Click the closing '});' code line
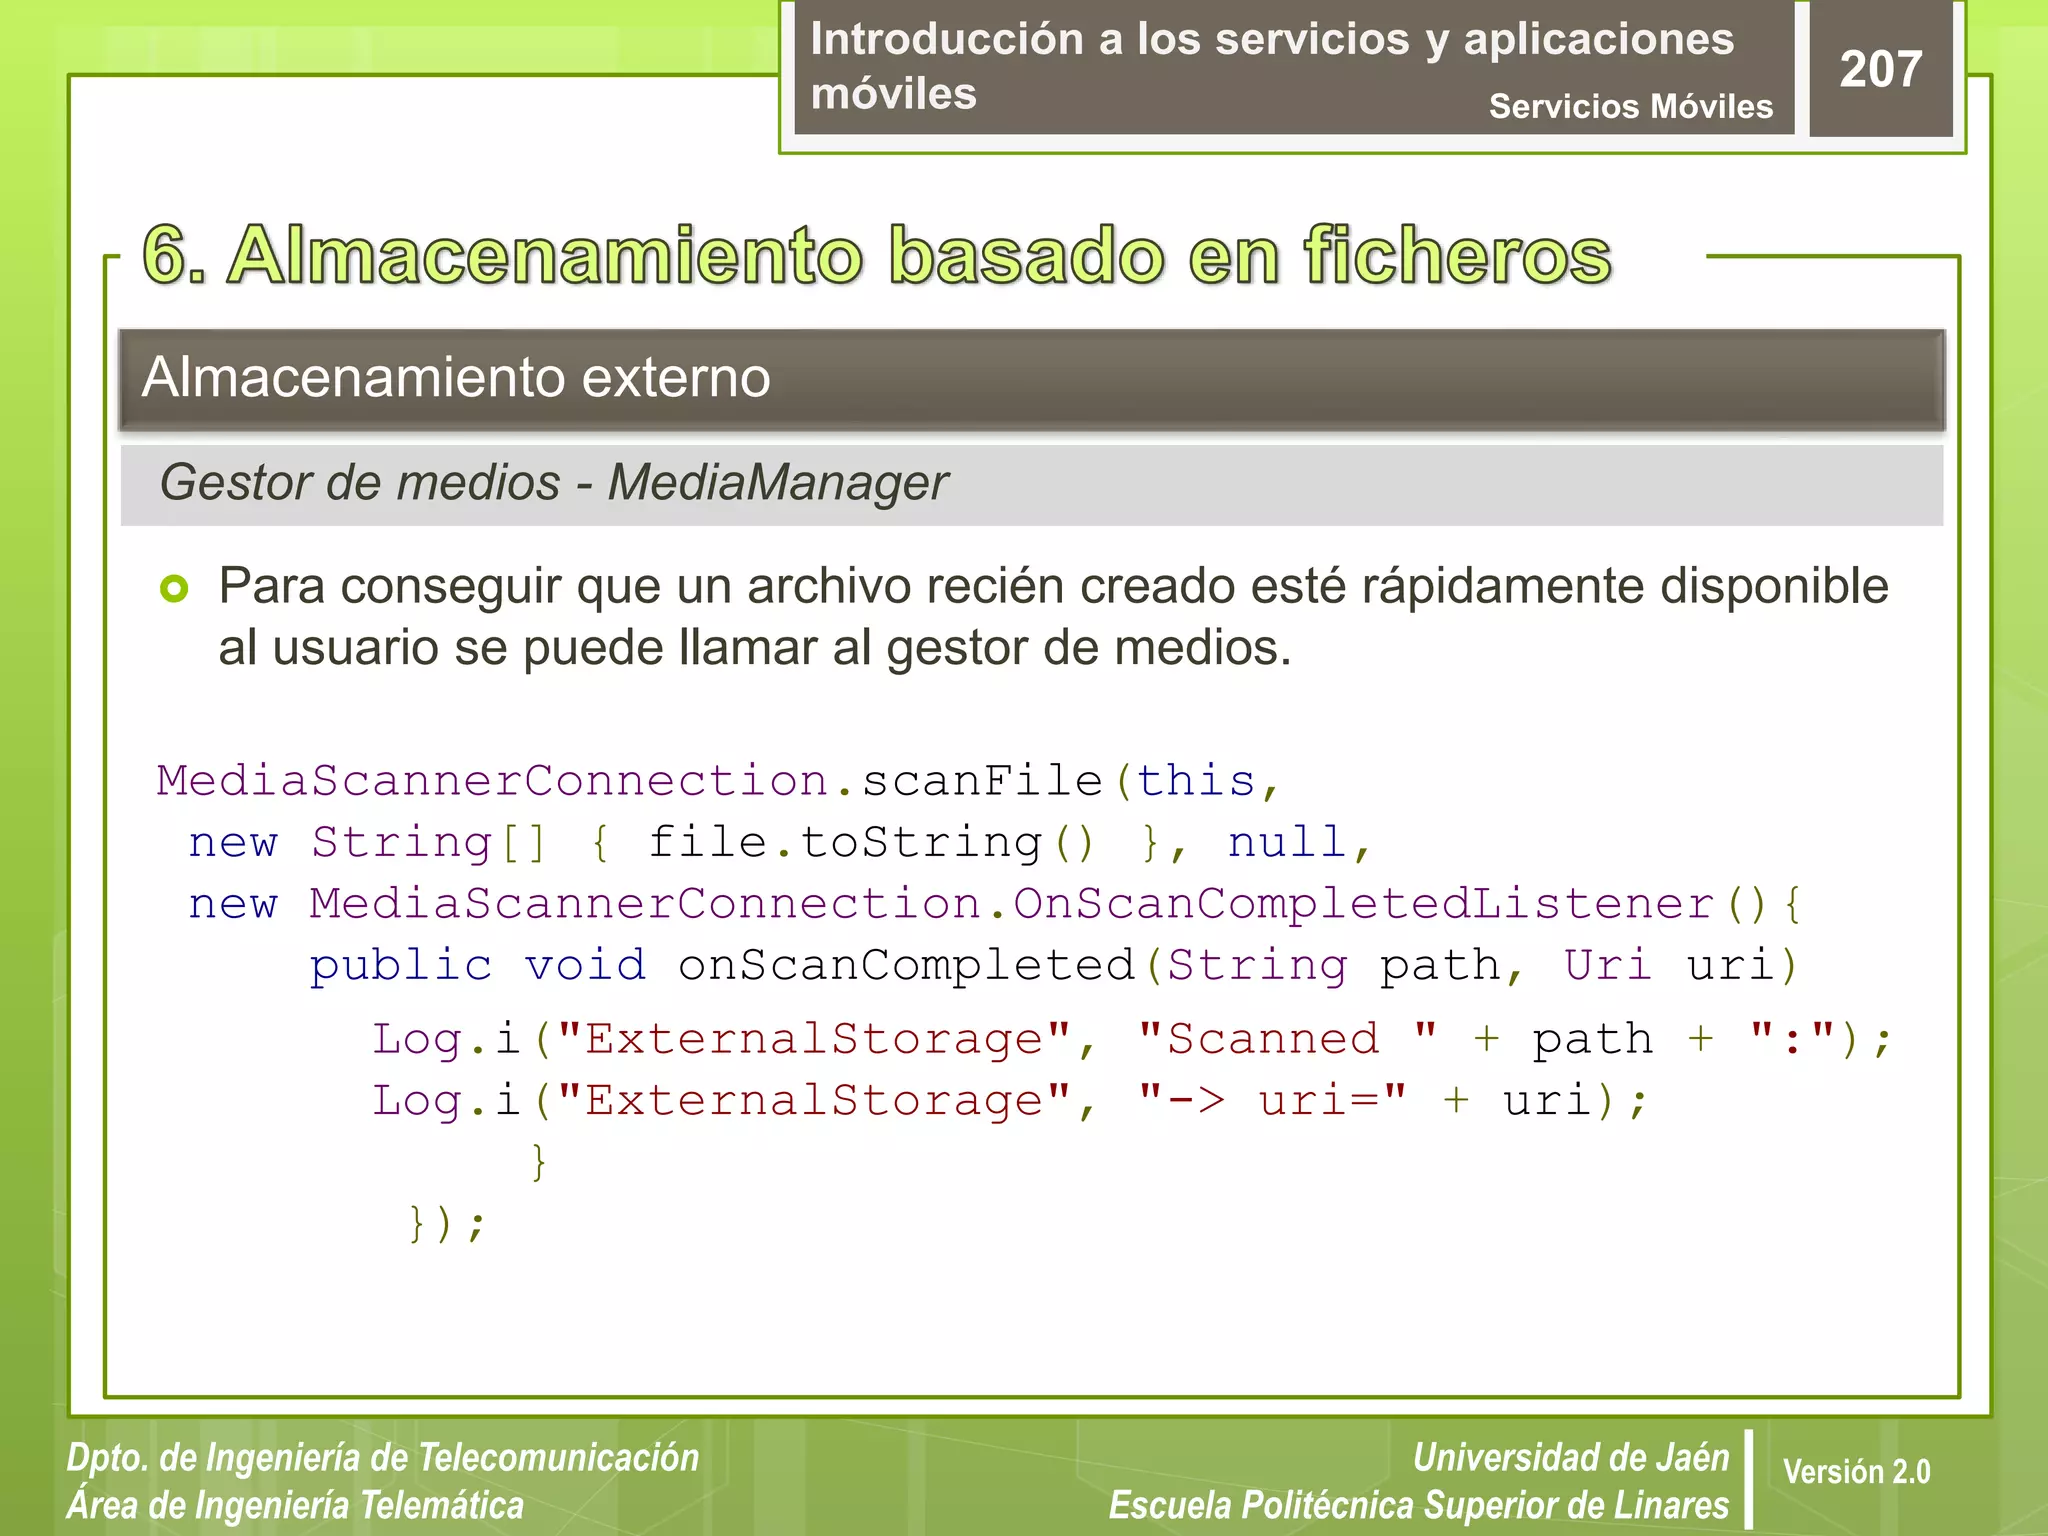The image size is (2048, 1536). click(447, 1223)
